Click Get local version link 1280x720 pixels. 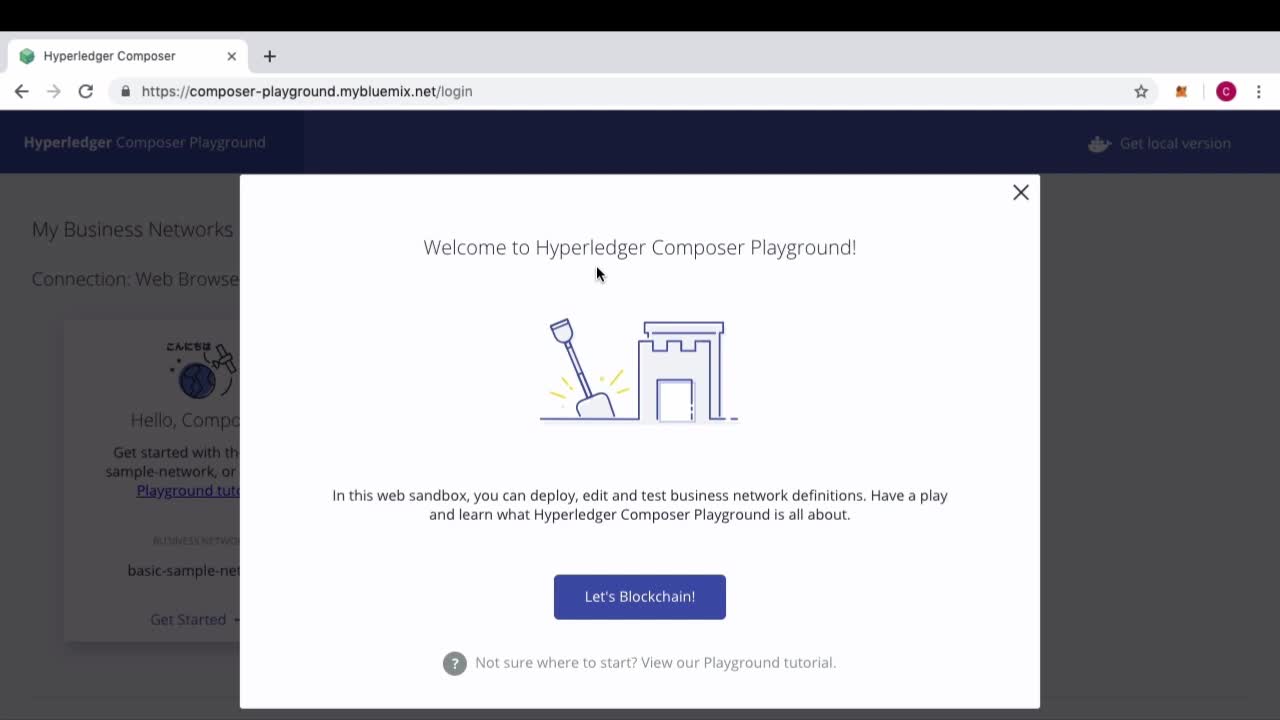point(1175,143)
